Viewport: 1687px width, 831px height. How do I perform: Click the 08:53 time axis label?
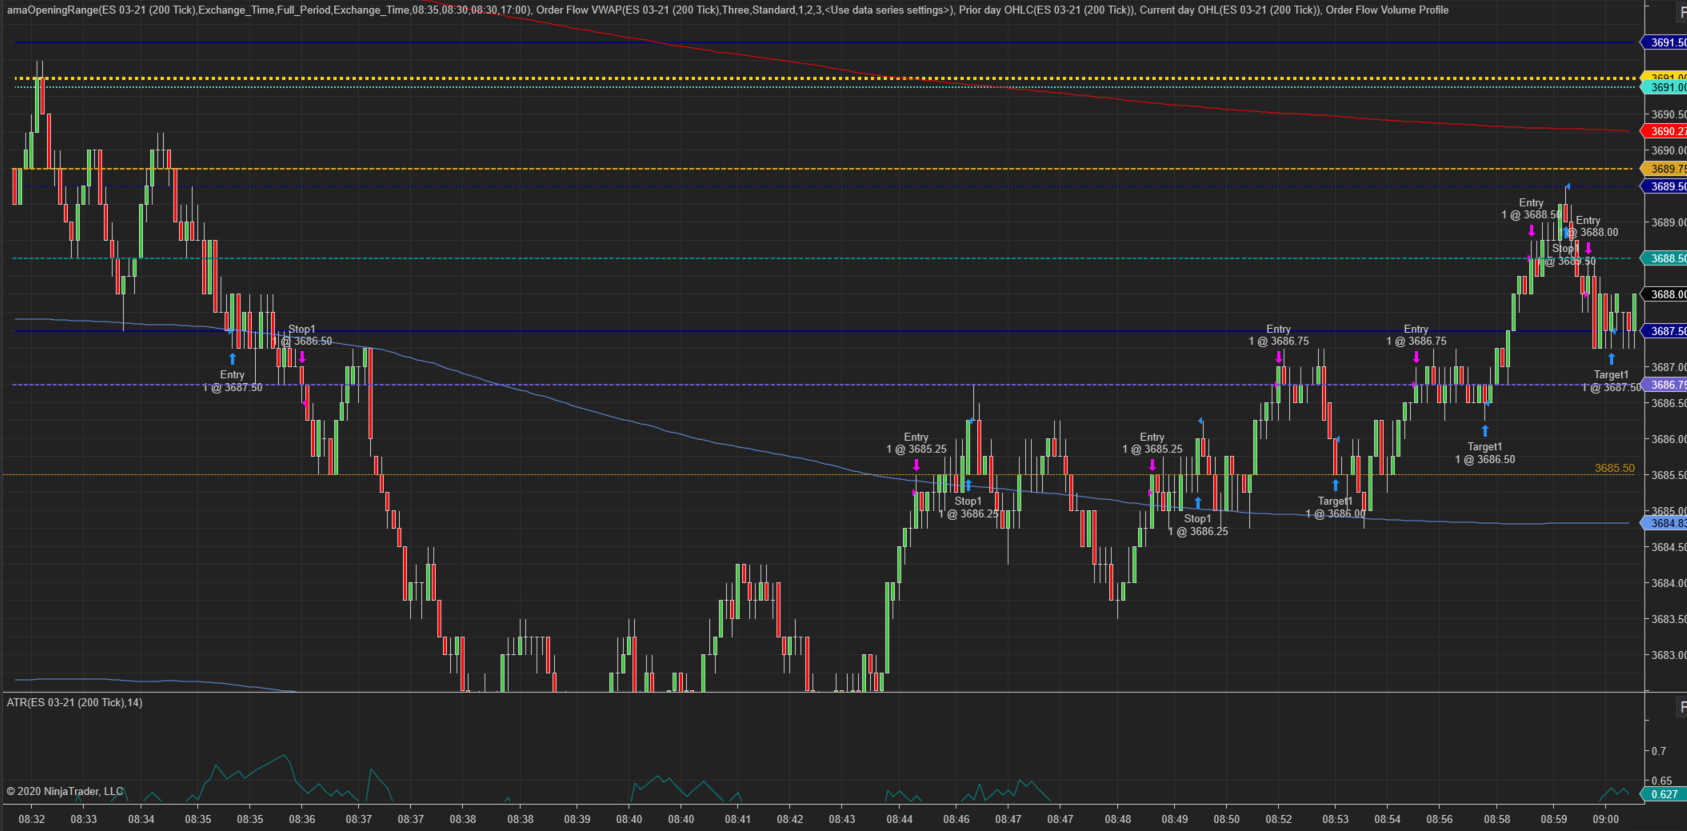(x=1335, y=819)
